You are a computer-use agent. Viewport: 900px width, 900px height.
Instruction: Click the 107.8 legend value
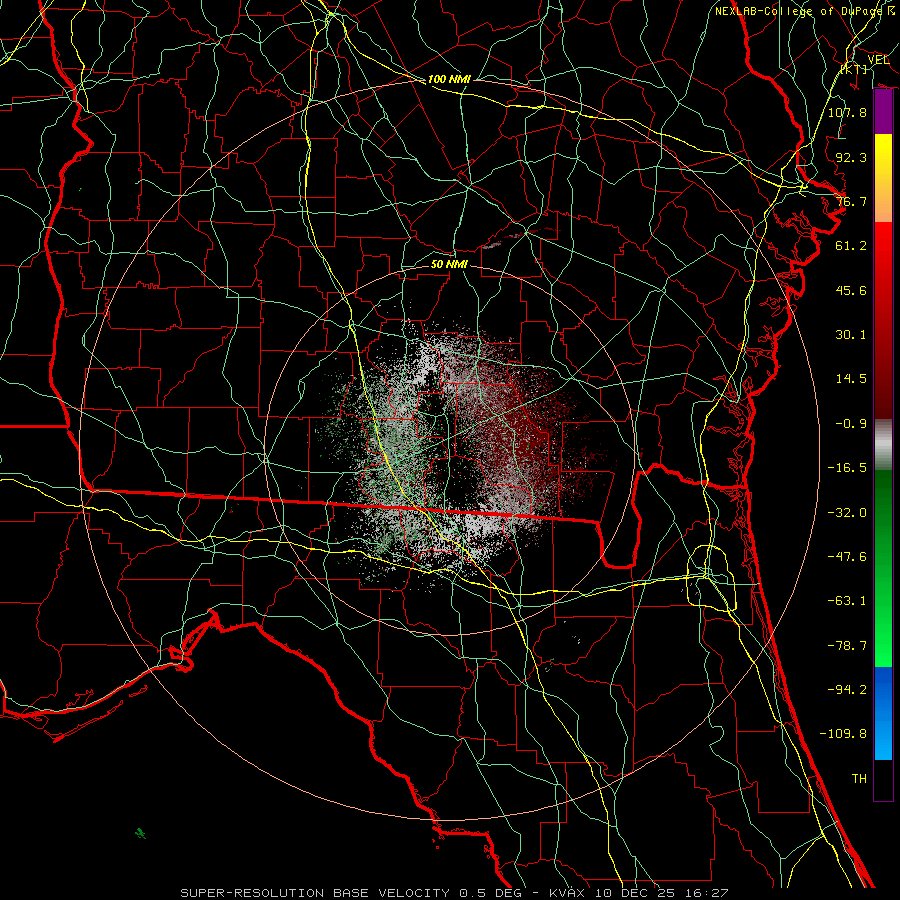(x=847, y=112)
